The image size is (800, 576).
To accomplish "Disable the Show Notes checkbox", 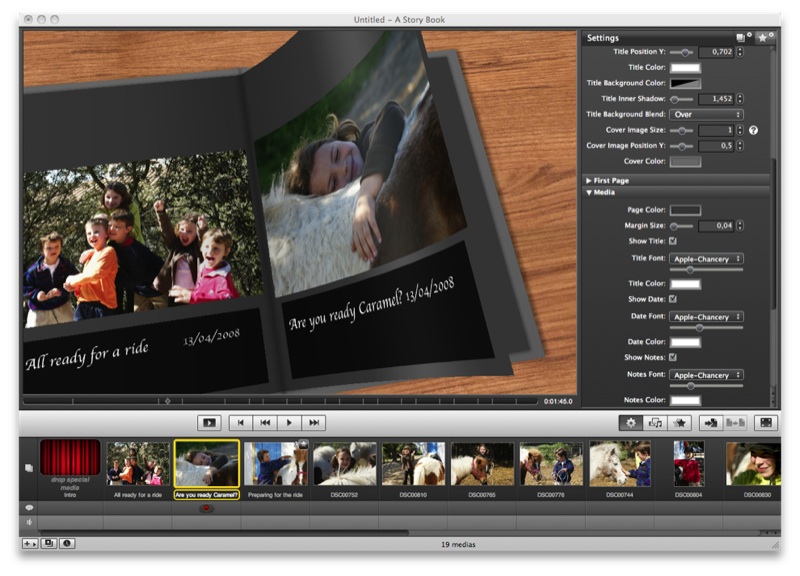I will [673, 357].
